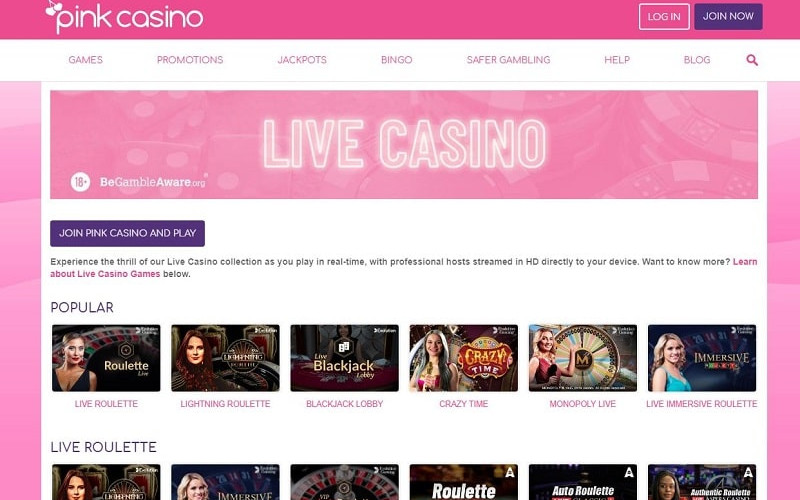Click the Log In button

click(x=664, y=17)
